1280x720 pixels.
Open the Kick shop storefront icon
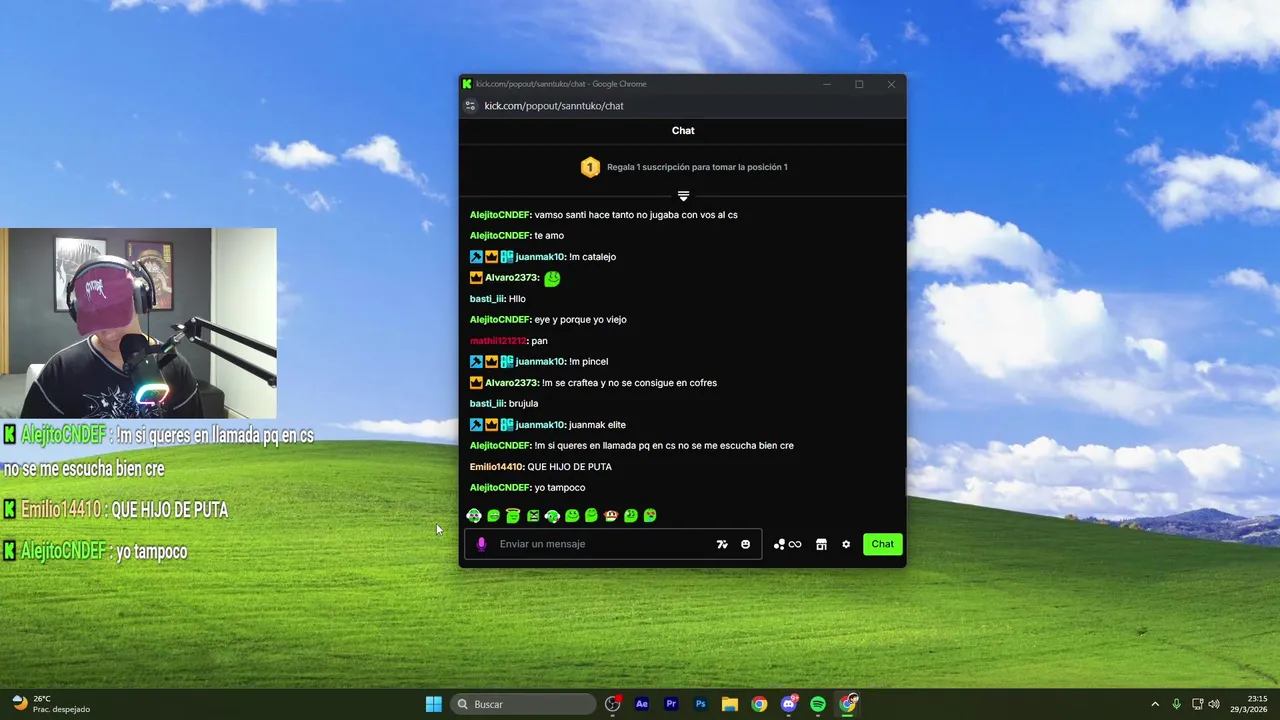[821, 544]
